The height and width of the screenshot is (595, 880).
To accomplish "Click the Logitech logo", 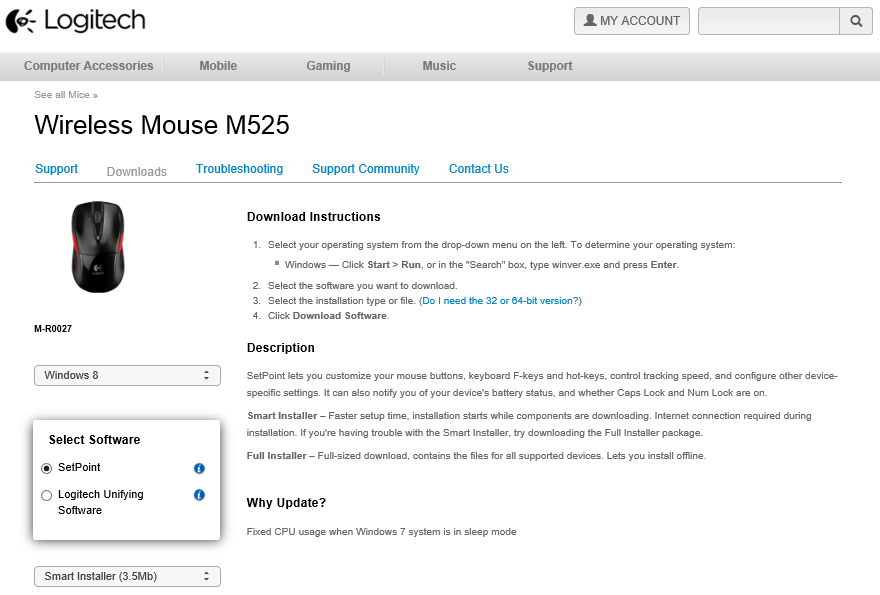I will [75, 20].
